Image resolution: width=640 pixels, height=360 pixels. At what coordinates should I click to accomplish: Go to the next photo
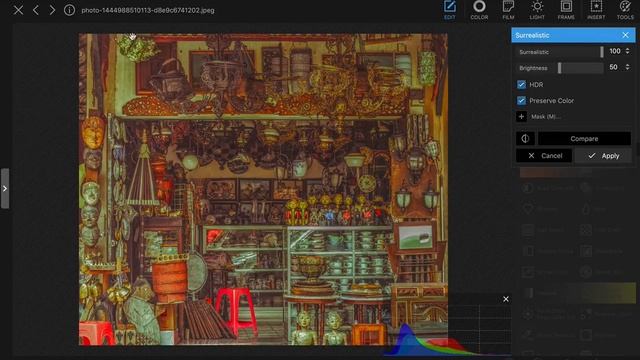(x=52, y=10)
